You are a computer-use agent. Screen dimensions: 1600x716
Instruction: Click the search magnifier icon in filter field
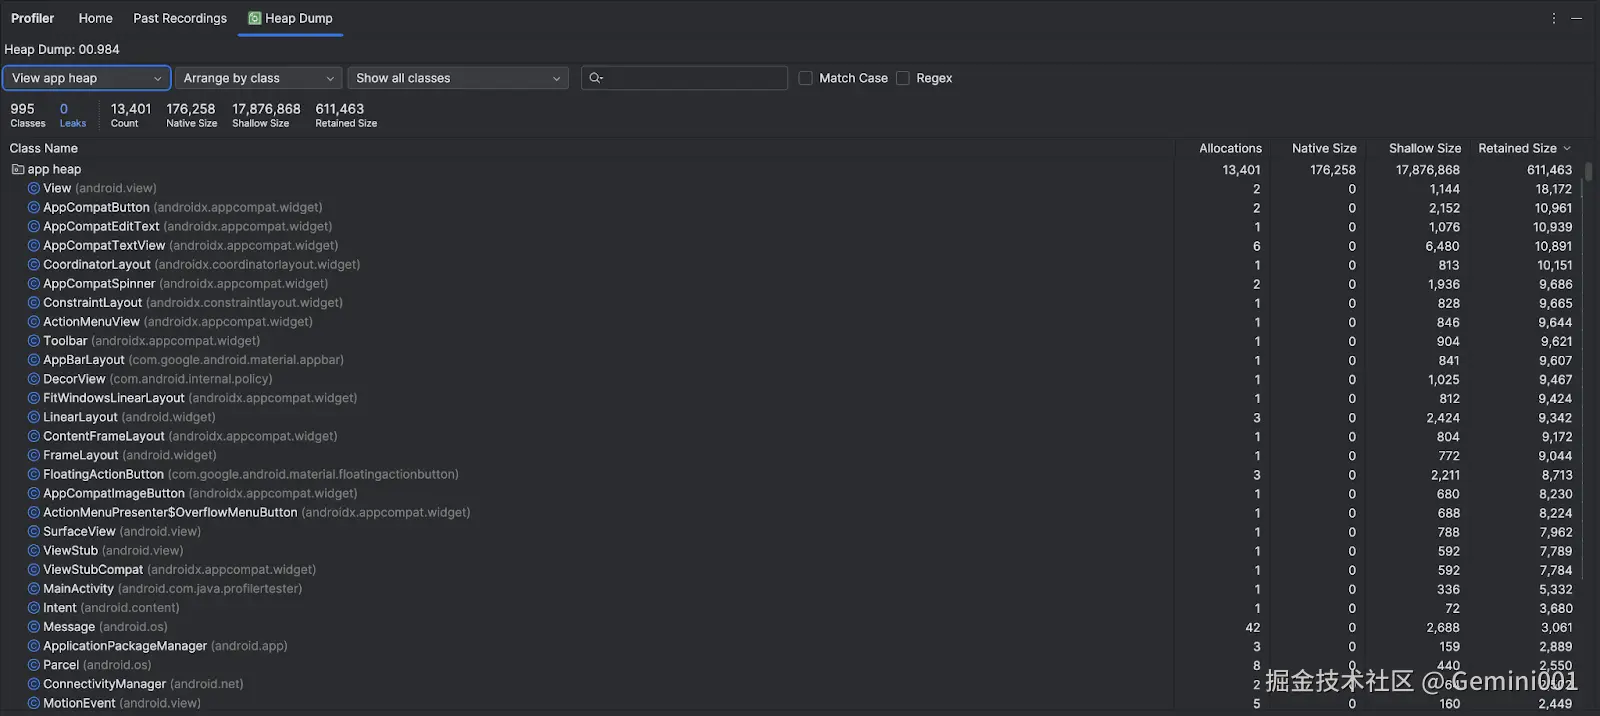[596, 78]
